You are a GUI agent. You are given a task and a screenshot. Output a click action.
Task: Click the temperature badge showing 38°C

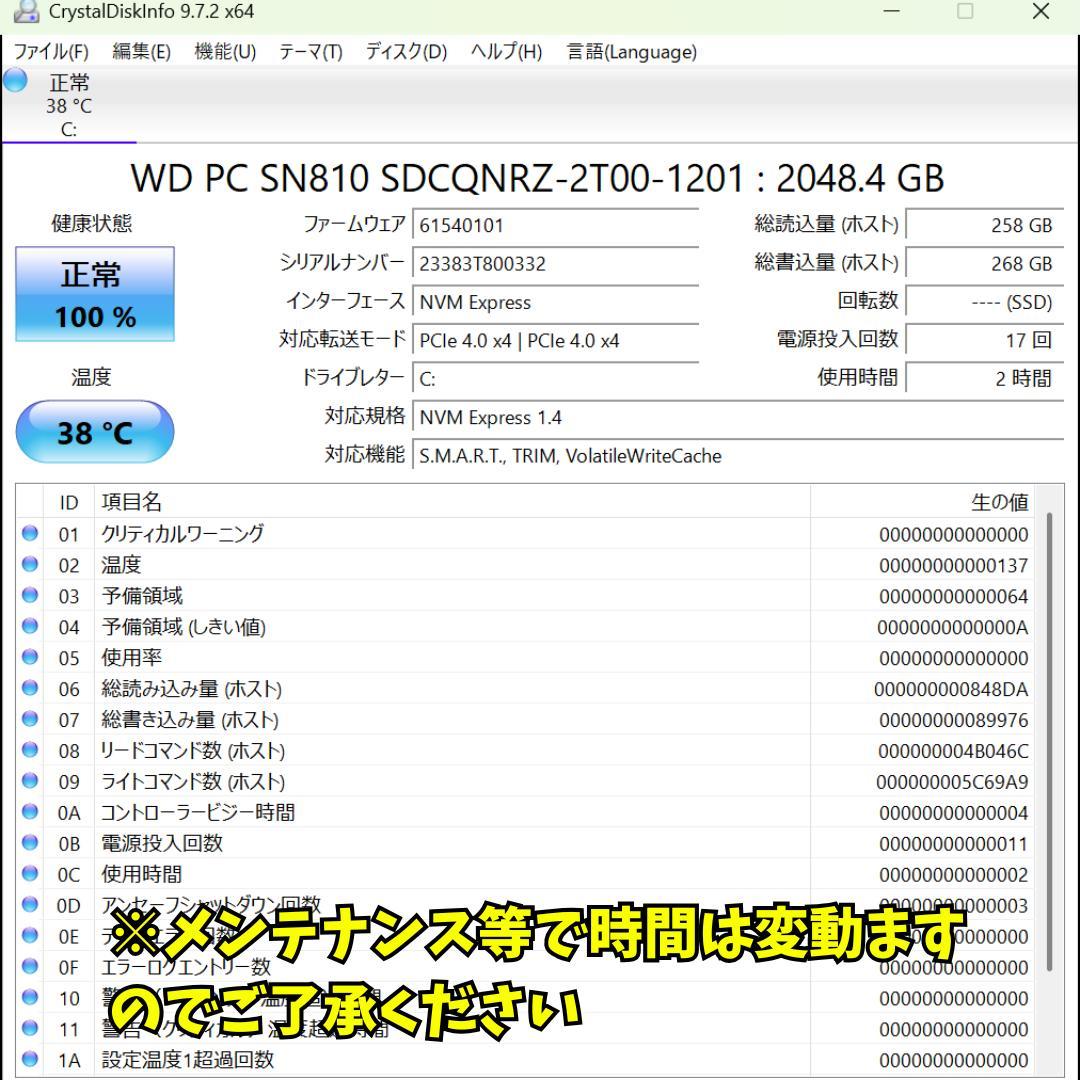pos(94,431)
